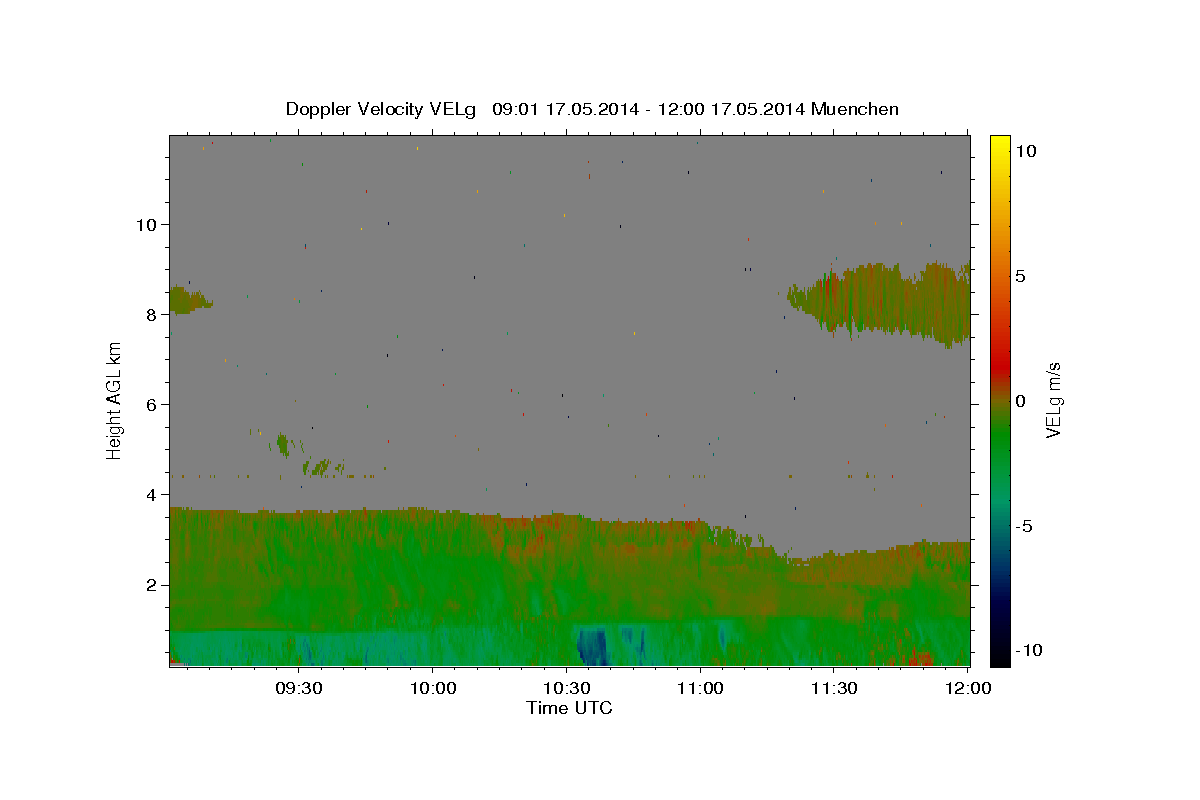Click the colorbar label -5
The width and height of the screenshot is (1200, 800).
pyautogui.click(x=1026, y=526)
